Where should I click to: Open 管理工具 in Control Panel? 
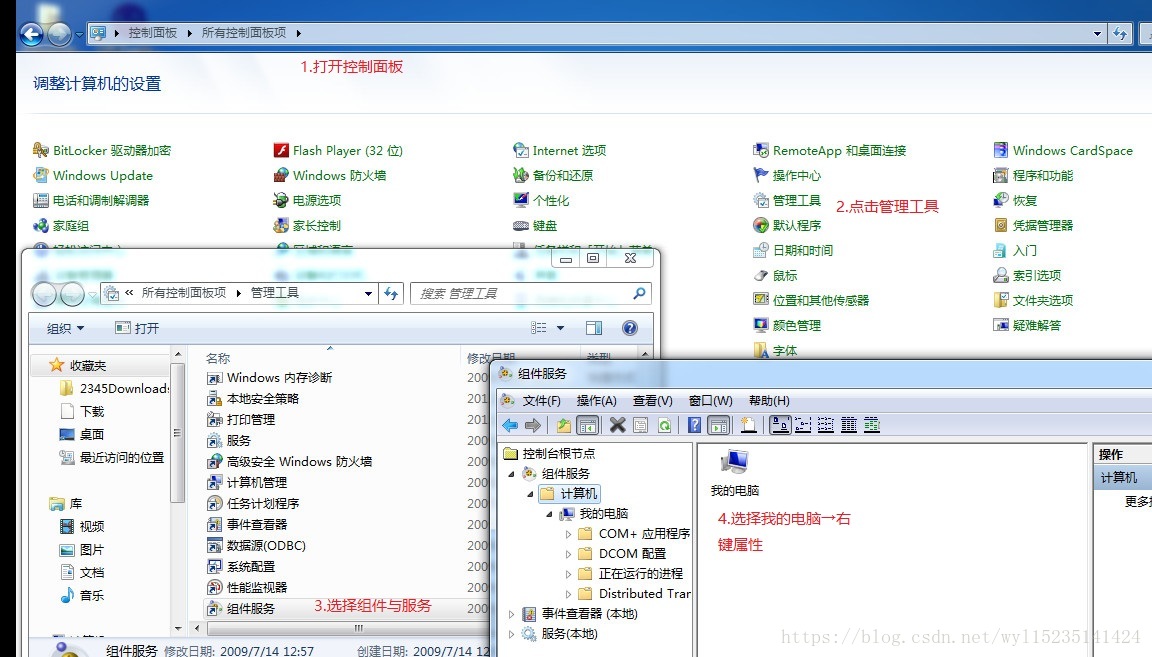[x=796, y=201]
